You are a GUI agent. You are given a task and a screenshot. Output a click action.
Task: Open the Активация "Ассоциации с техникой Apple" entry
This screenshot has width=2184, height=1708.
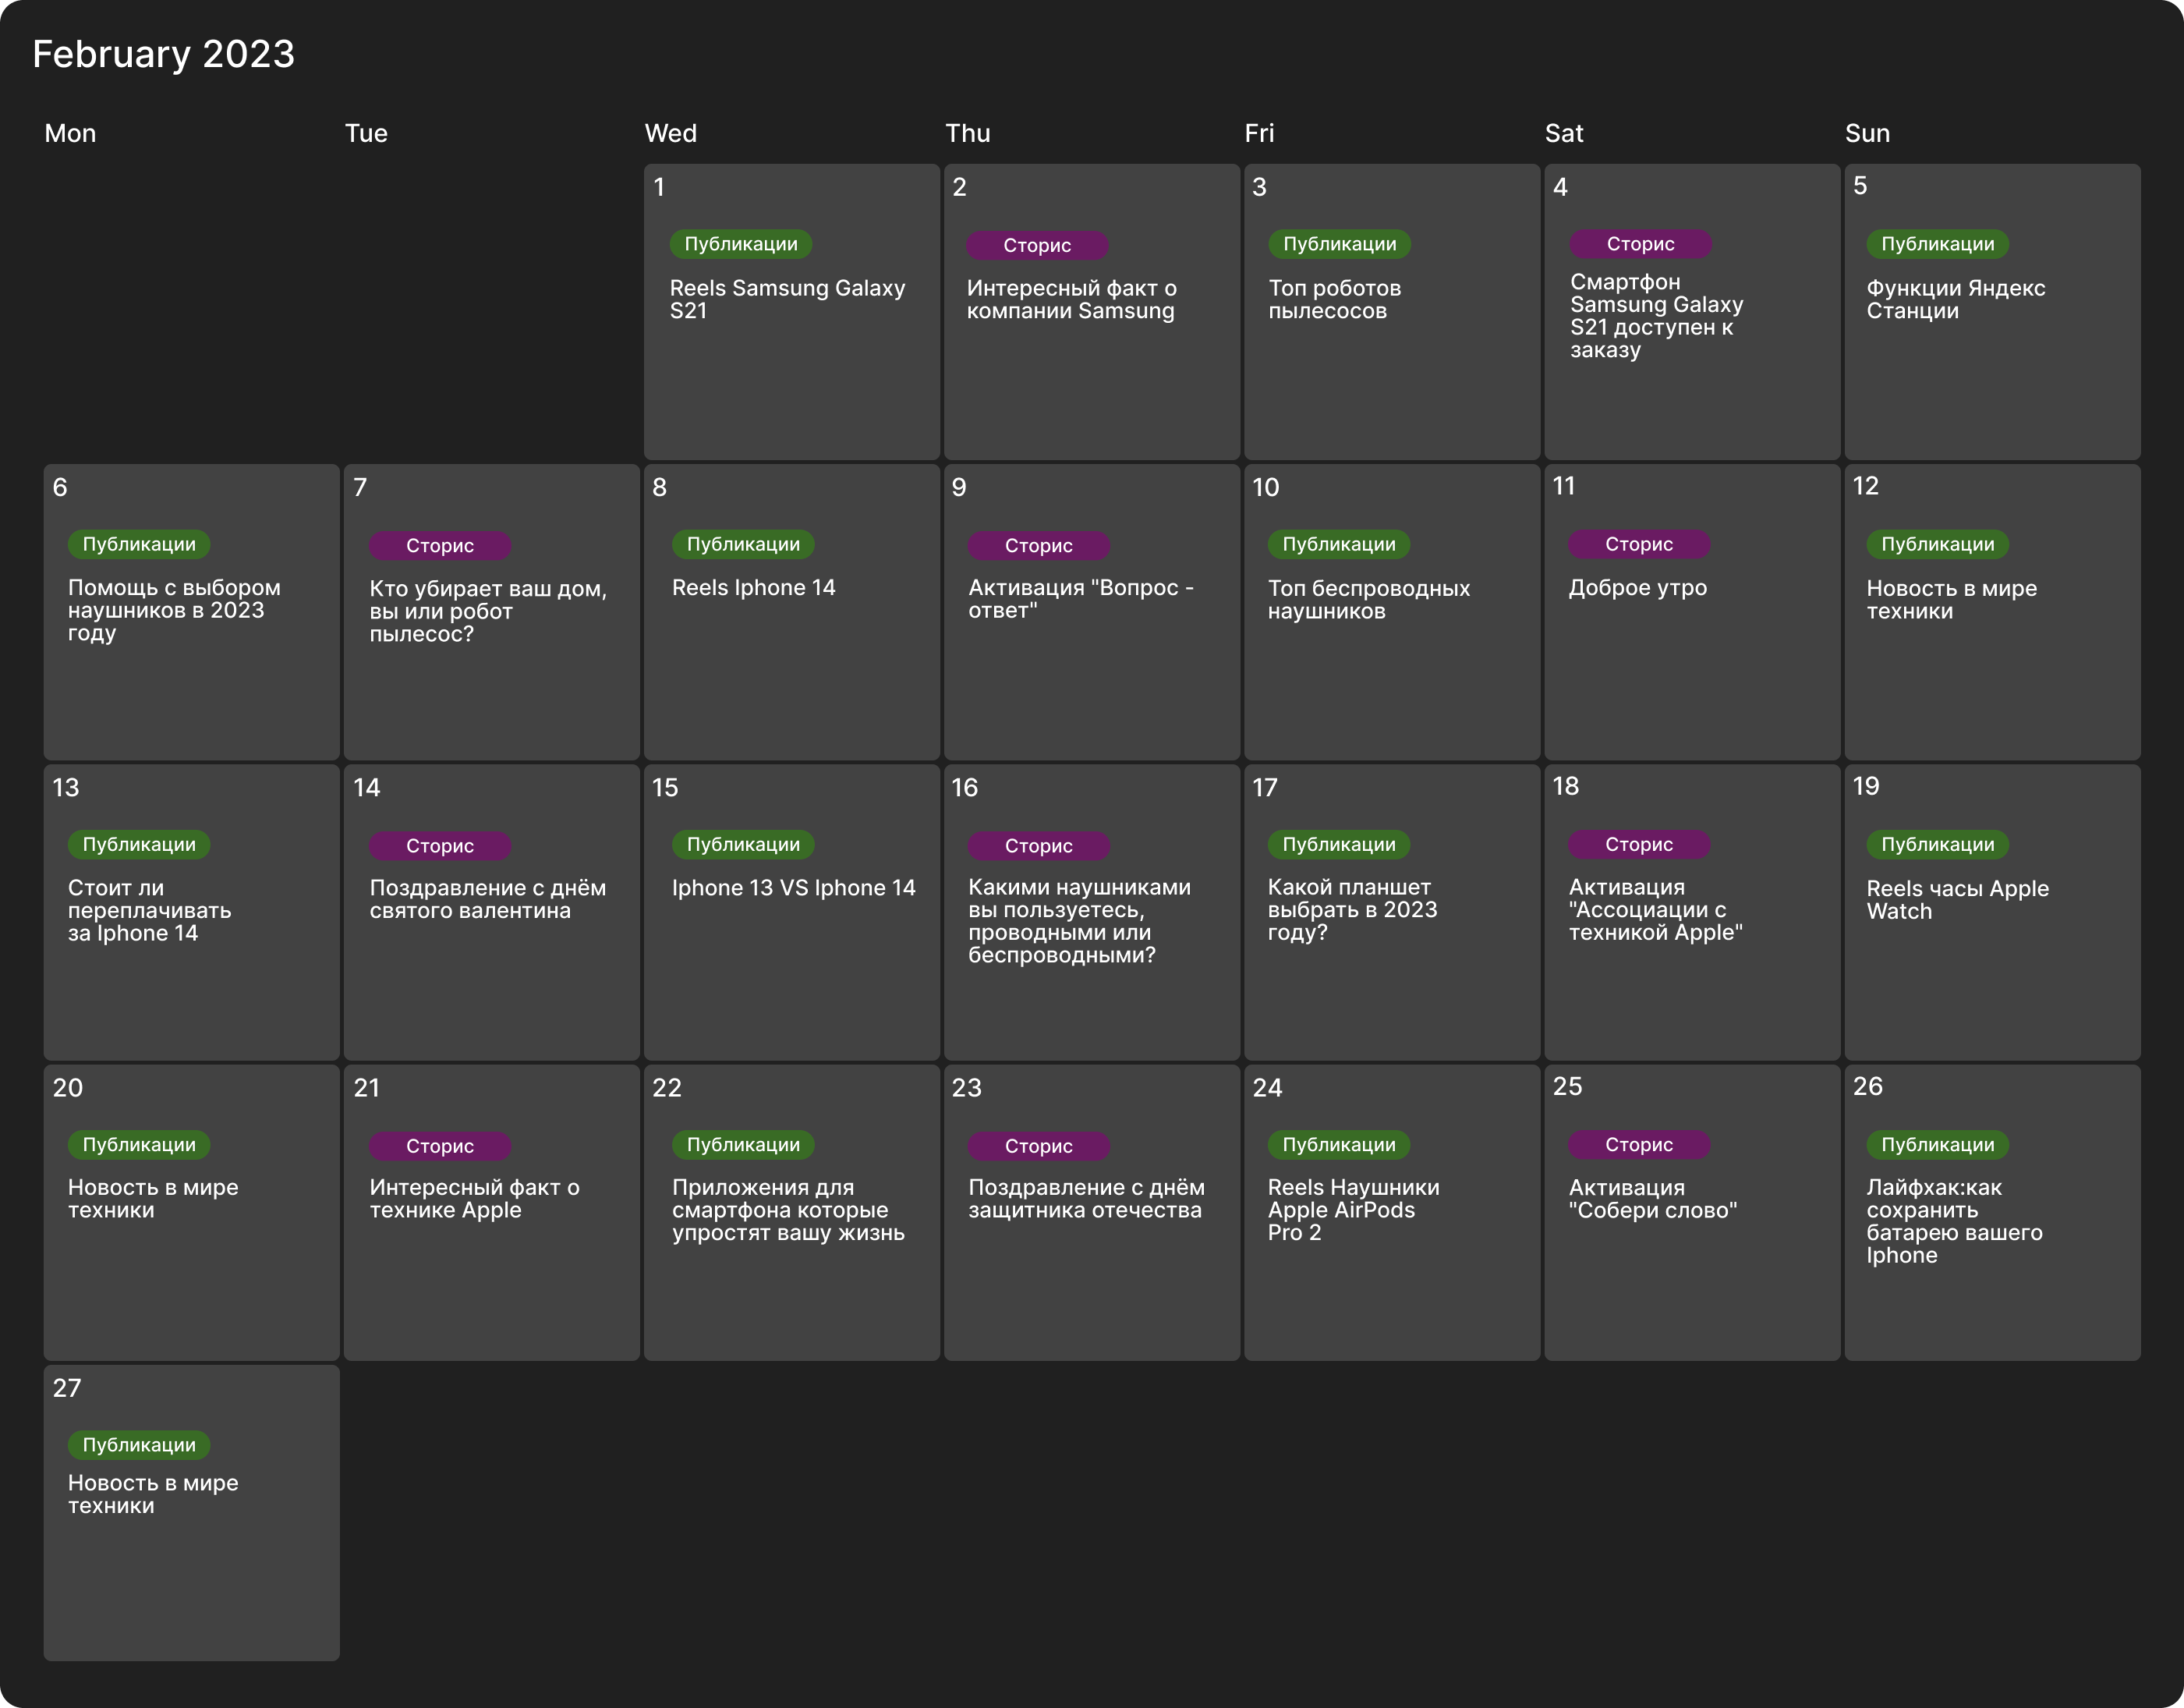tap(1655, 910)
